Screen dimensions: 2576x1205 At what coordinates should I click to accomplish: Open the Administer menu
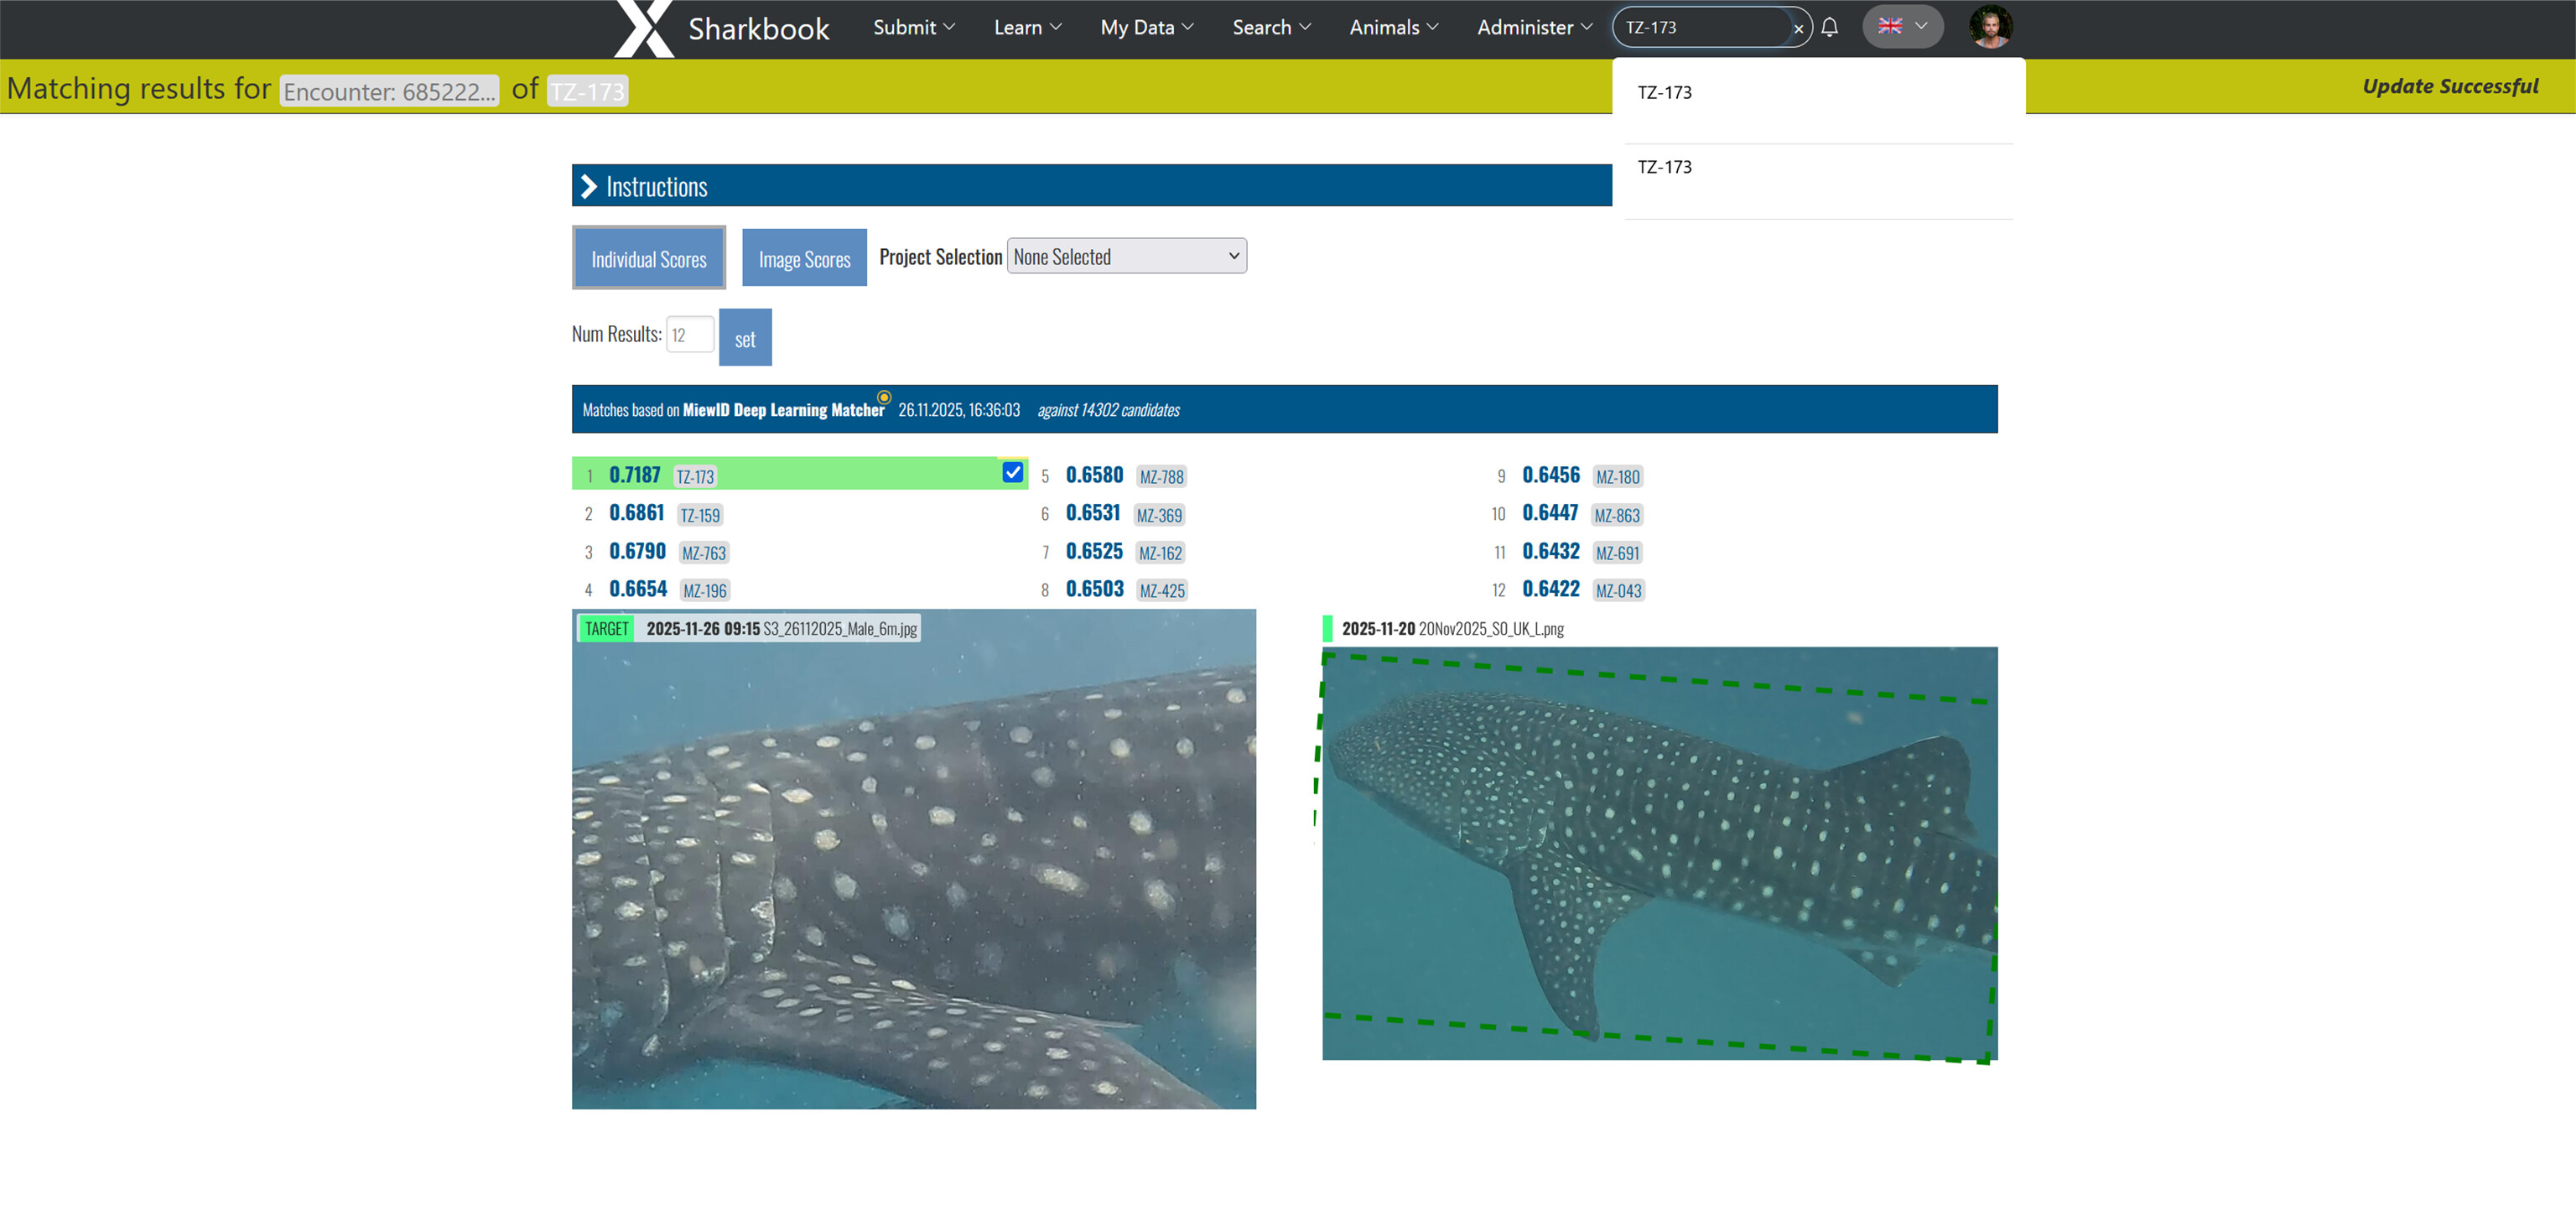pos(1533,27)
